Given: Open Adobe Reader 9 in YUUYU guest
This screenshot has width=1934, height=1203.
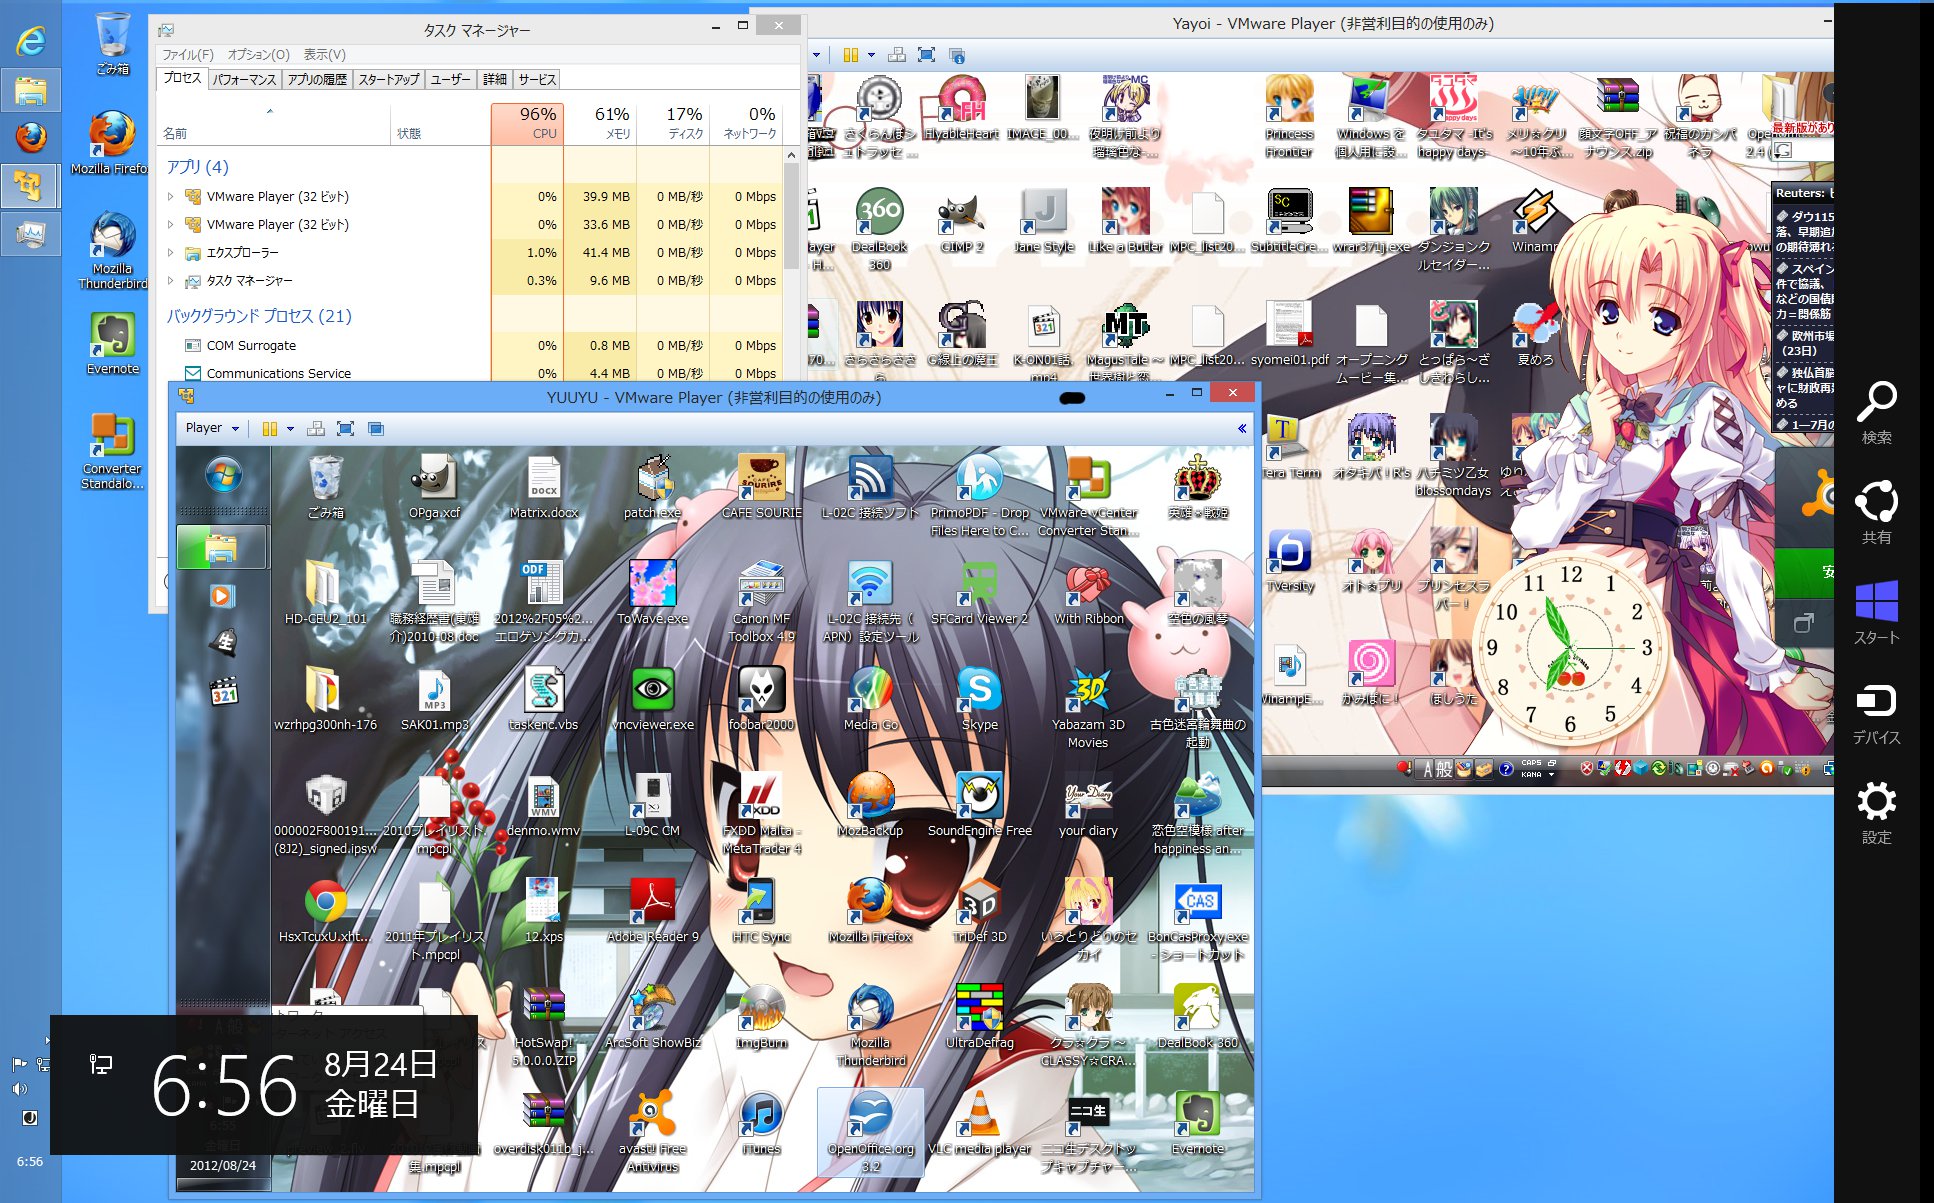Looking at the screenshot, I should point(652,910).
